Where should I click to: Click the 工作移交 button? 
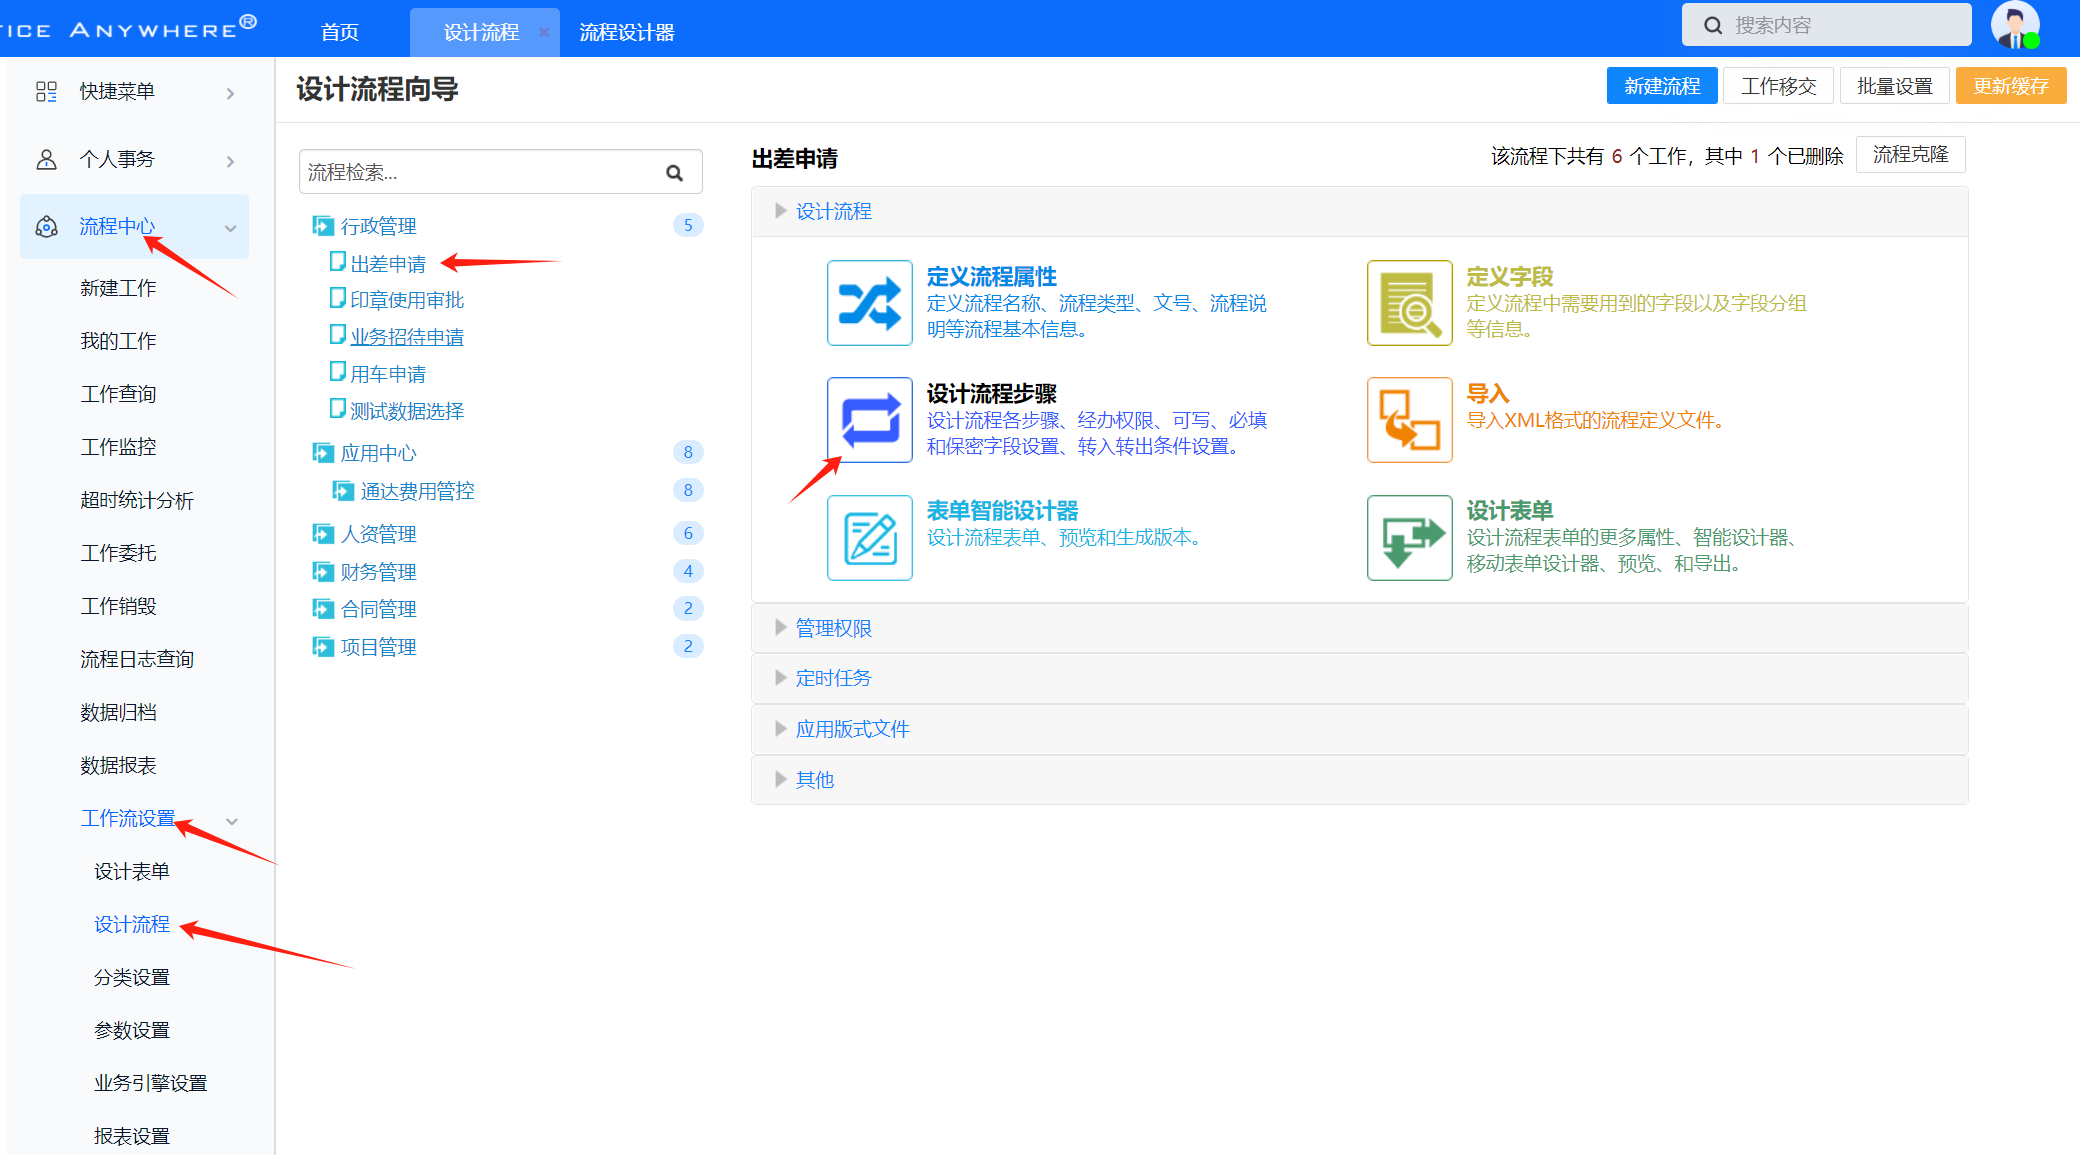pos(1778,86)
